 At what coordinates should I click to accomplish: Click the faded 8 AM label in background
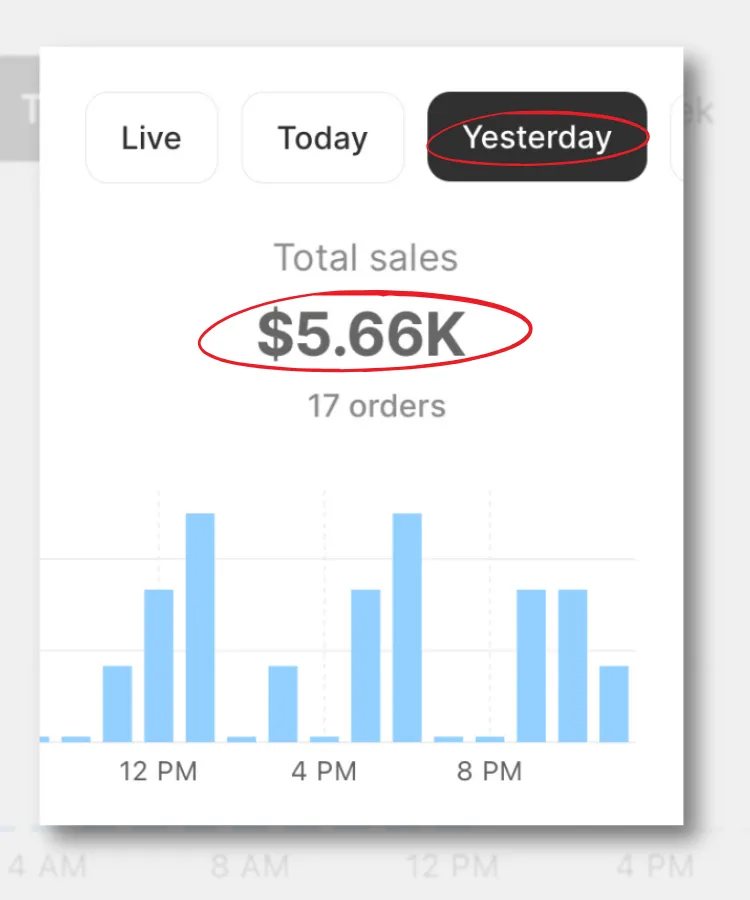[x=249, y=865]
